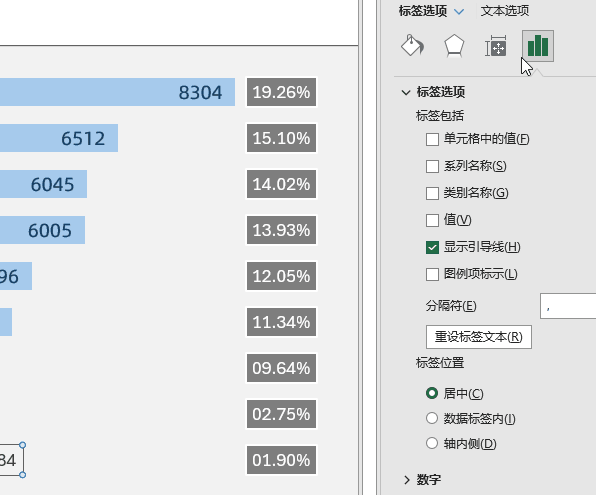The height and width of the screenshot is (495, 596).
Task: Choose 轴内侧 label position
Action: (432, 443)
